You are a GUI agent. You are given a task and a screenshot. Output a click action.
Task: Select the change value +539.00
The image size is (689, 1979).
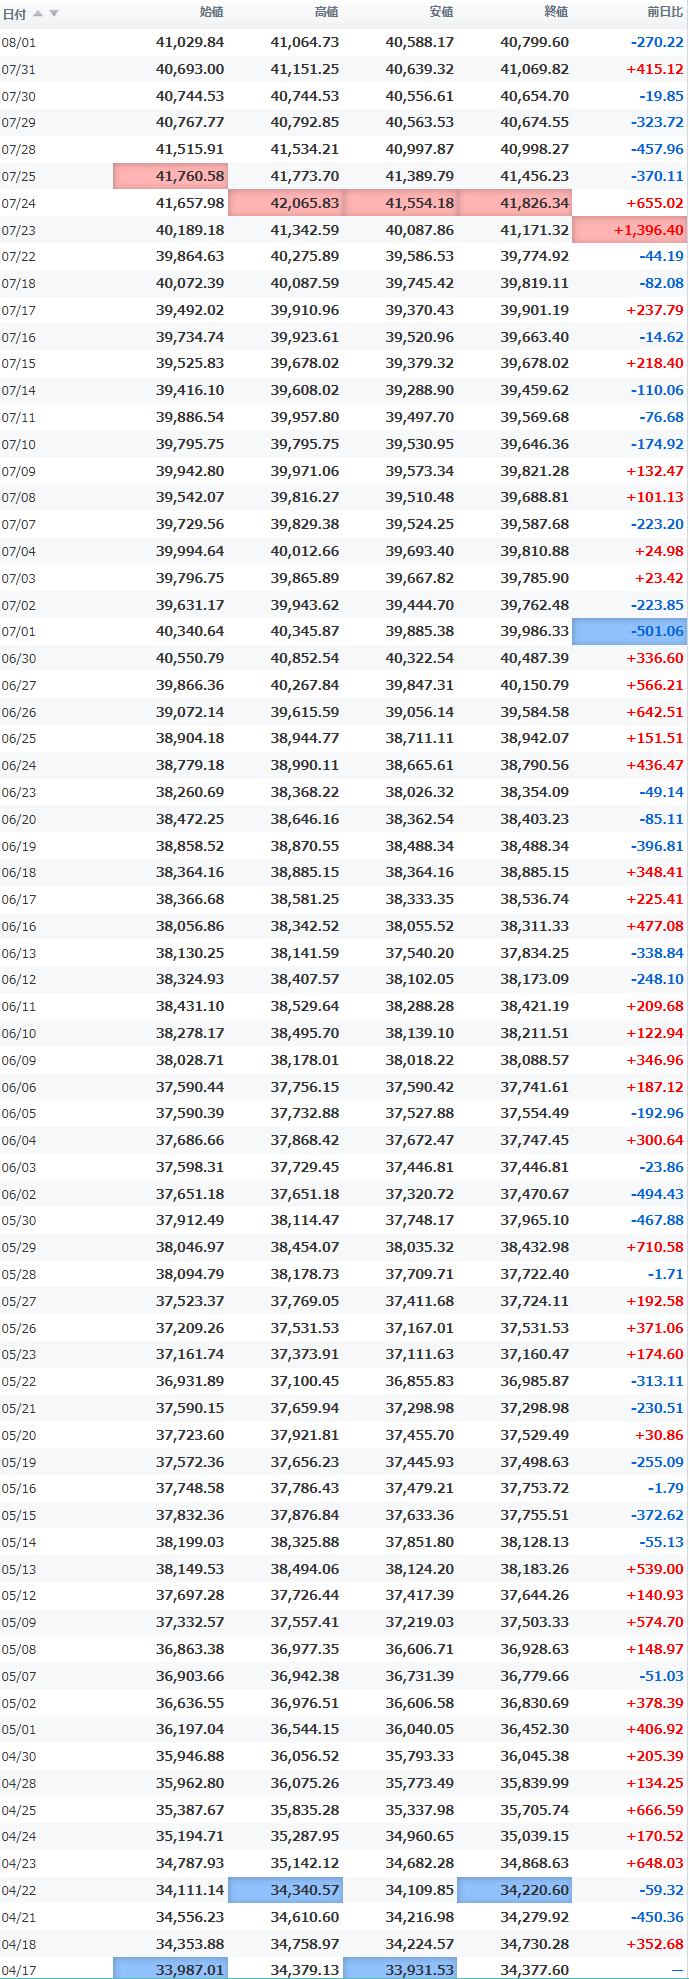655,1570
